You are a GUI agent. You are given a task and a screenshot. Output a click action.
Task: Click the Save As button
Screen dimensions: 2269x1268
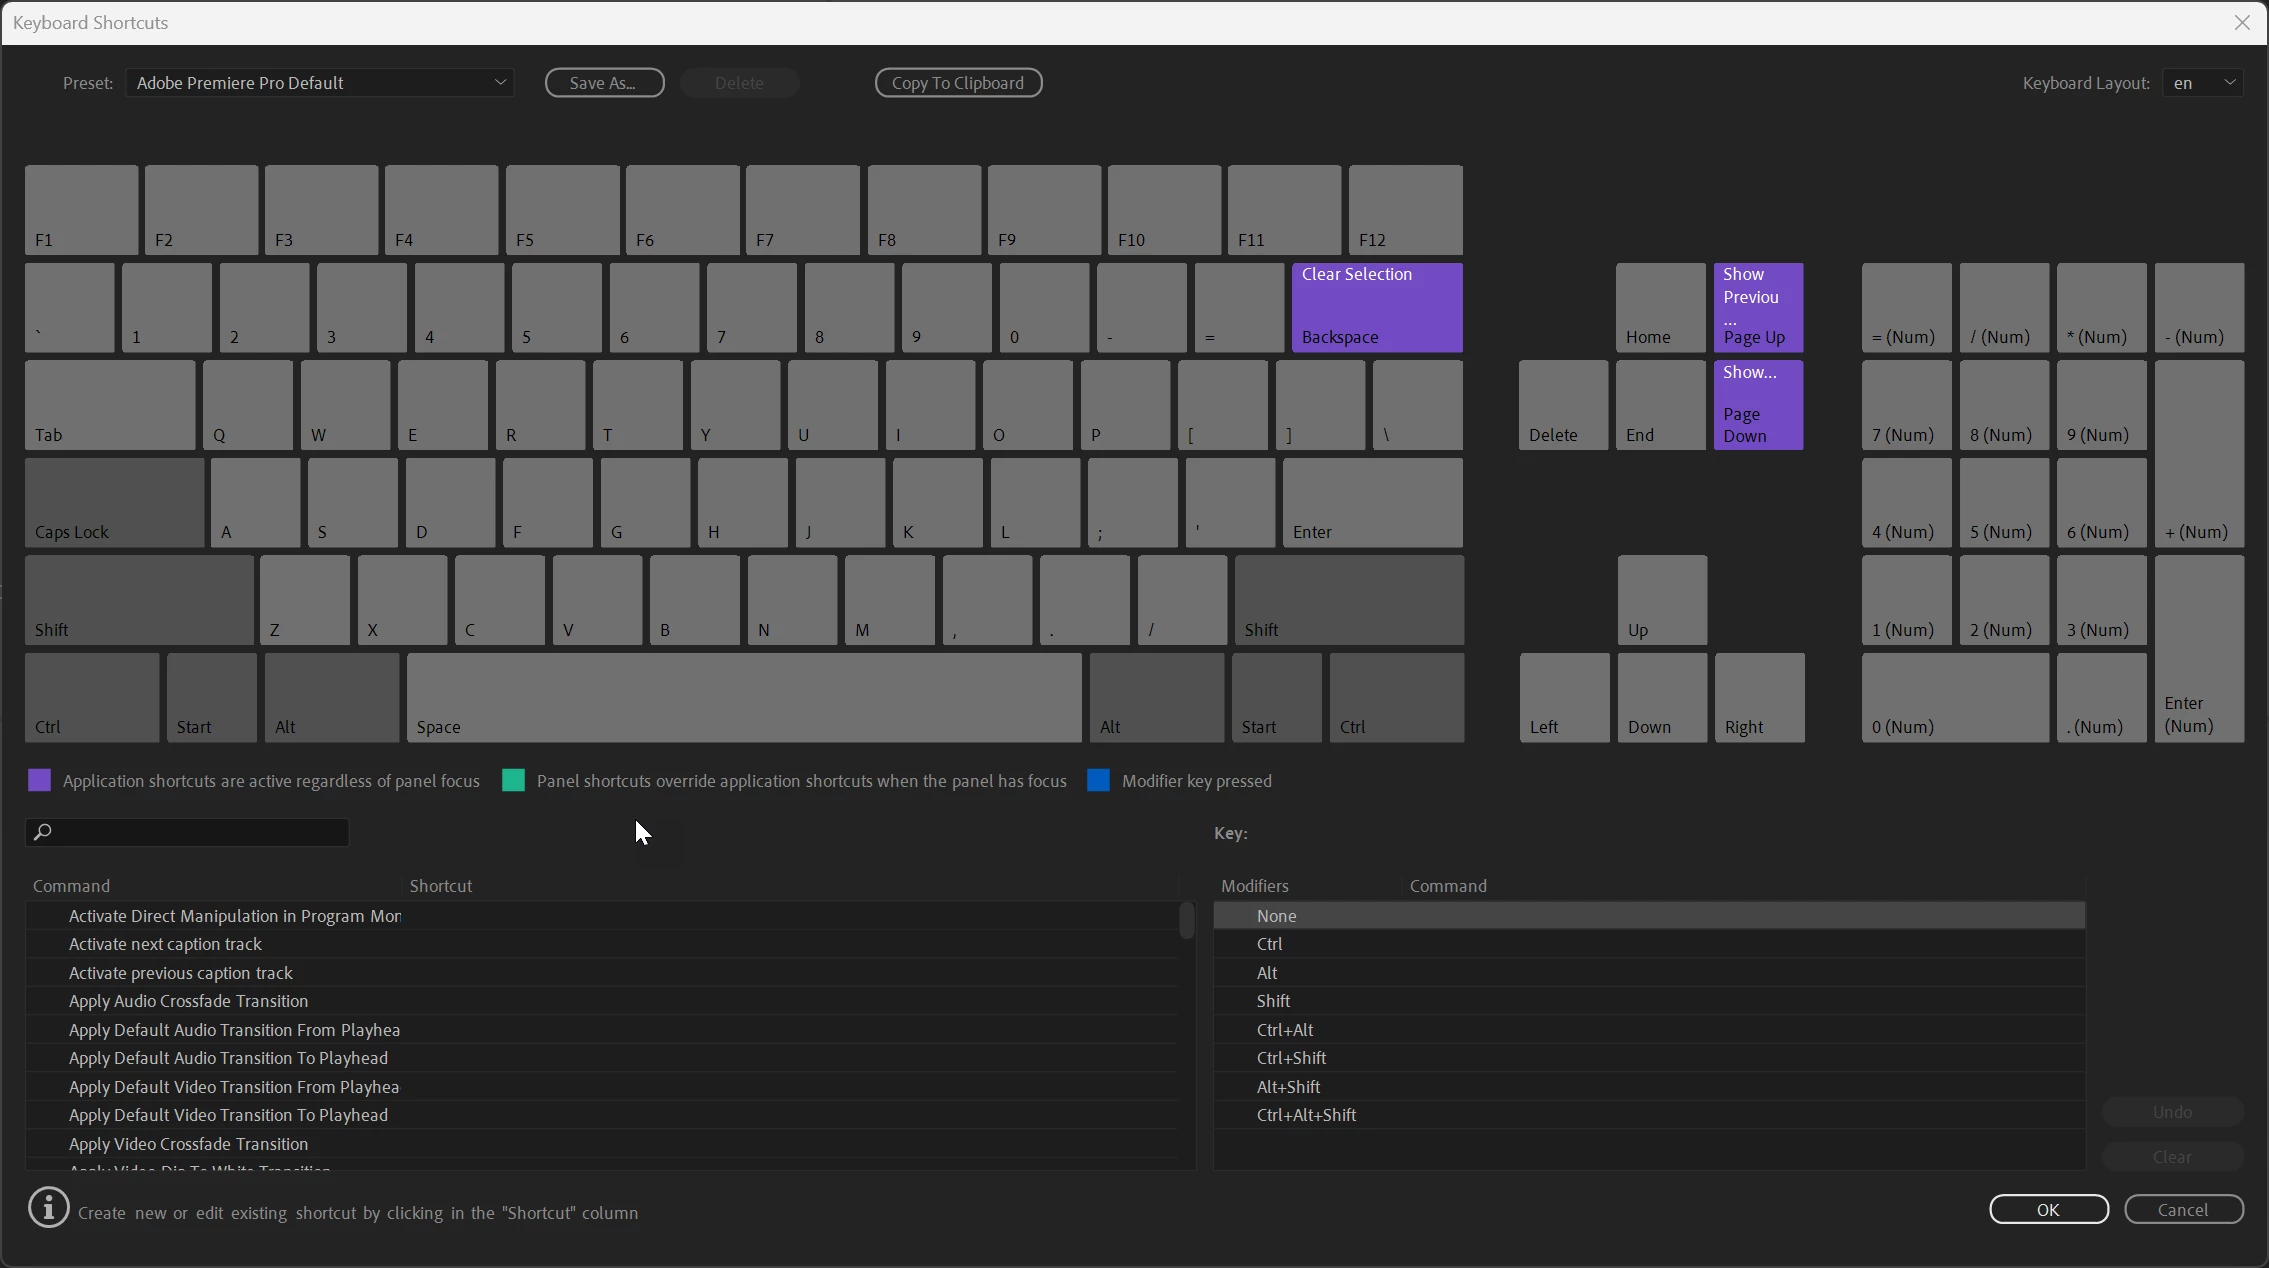click(604, 83)
